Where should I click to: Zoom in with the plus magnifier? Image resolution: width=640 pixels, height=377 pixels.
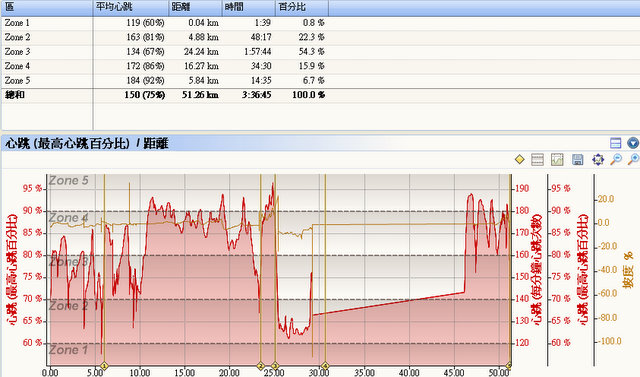pyautogui.click(x=634, y=160)
